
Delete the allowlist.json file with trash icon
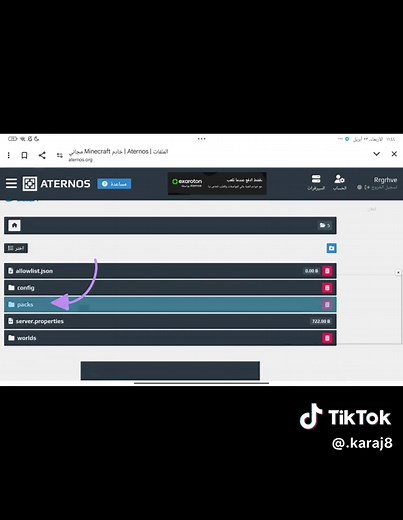pyautogui.click(x=327, y=271)
